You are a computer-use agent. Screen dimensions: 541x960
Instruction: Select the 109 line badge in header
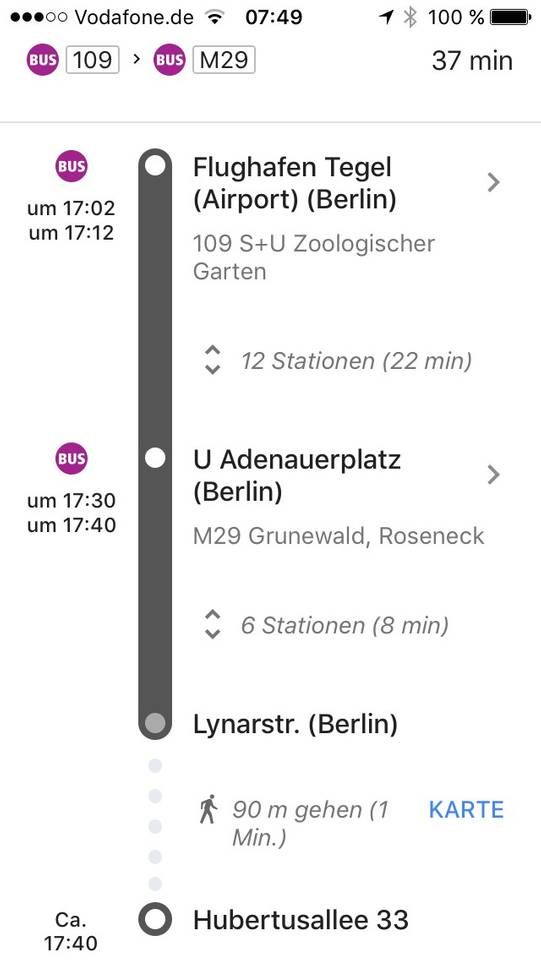(x=92, y=60)
